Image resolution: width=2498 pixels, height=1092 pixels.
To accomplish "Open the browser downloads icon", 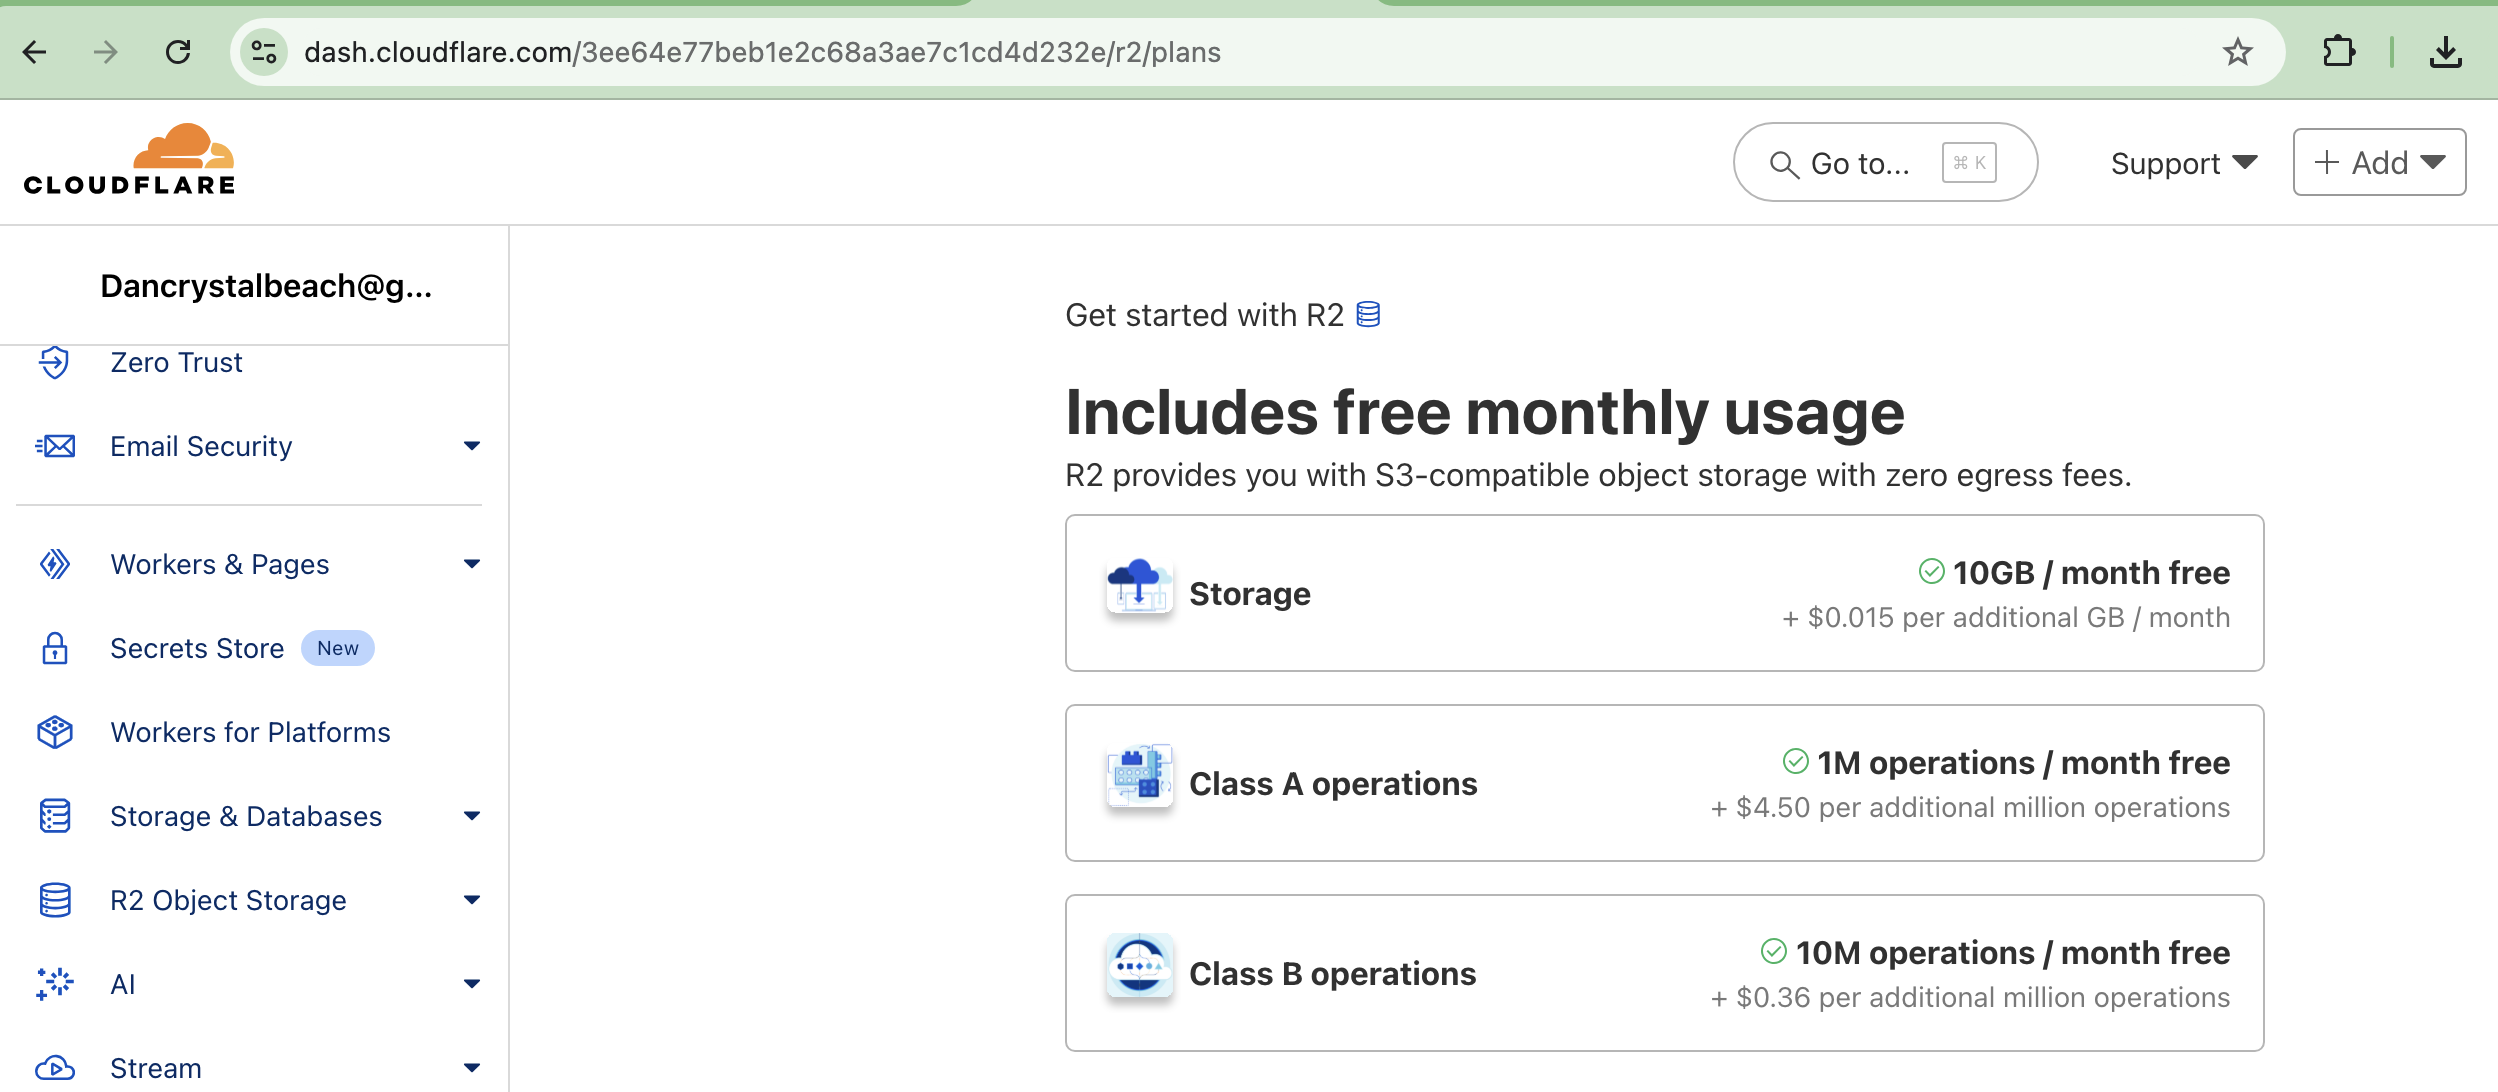I will point(2447,51).
